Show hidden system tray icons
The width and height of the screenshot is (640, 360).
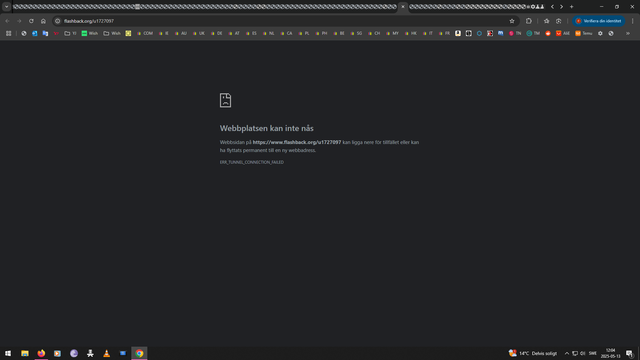tap(567, 353)
